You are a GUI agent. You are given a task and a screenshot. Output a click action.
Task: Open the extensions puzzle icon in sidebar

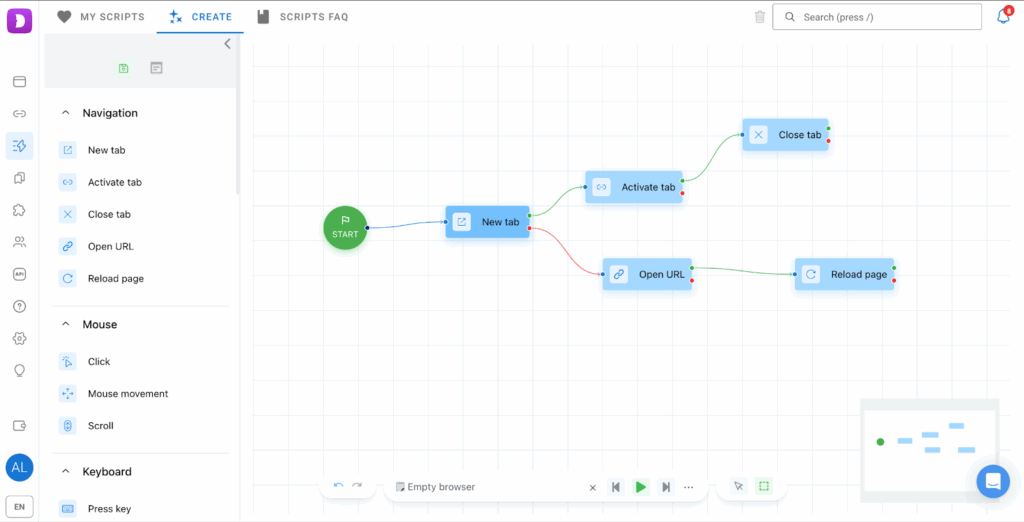19,210
